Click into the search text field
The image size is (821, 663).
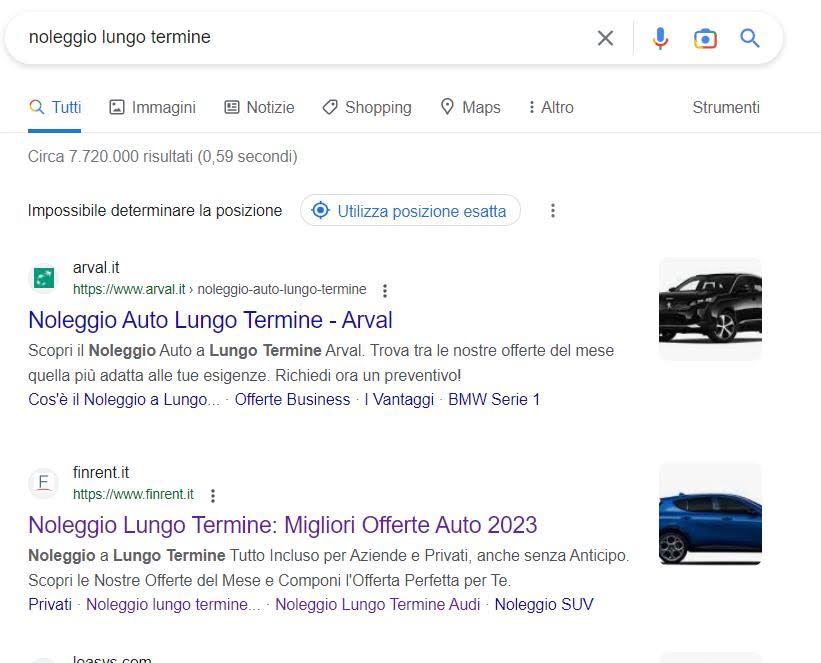click(300, 38)
